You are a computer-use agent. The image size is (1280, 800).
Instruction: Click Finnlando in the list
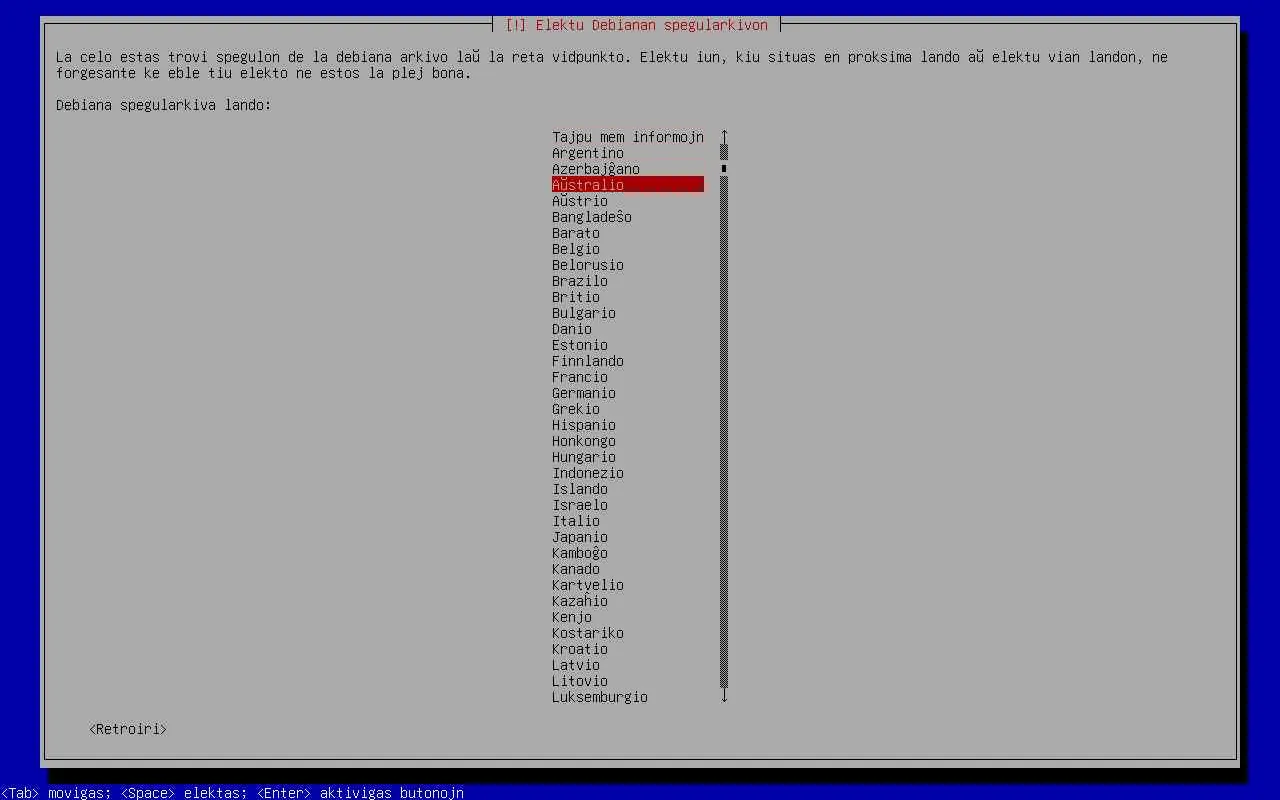click(x=588, y=361)
